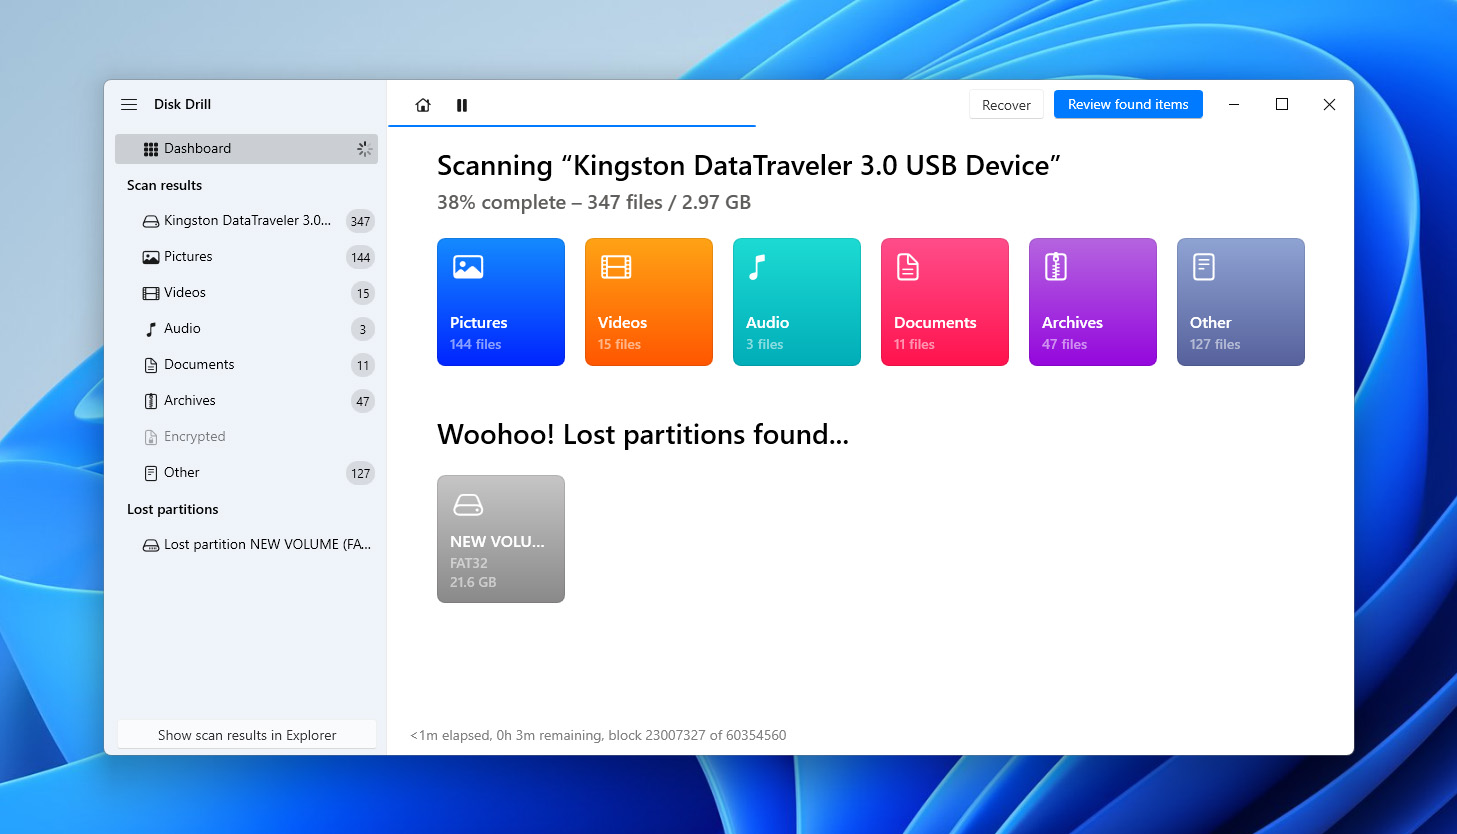Click Show scan results in Explorer
The height and width of the screenshot is (834, 1457).
tap(247, 735)
